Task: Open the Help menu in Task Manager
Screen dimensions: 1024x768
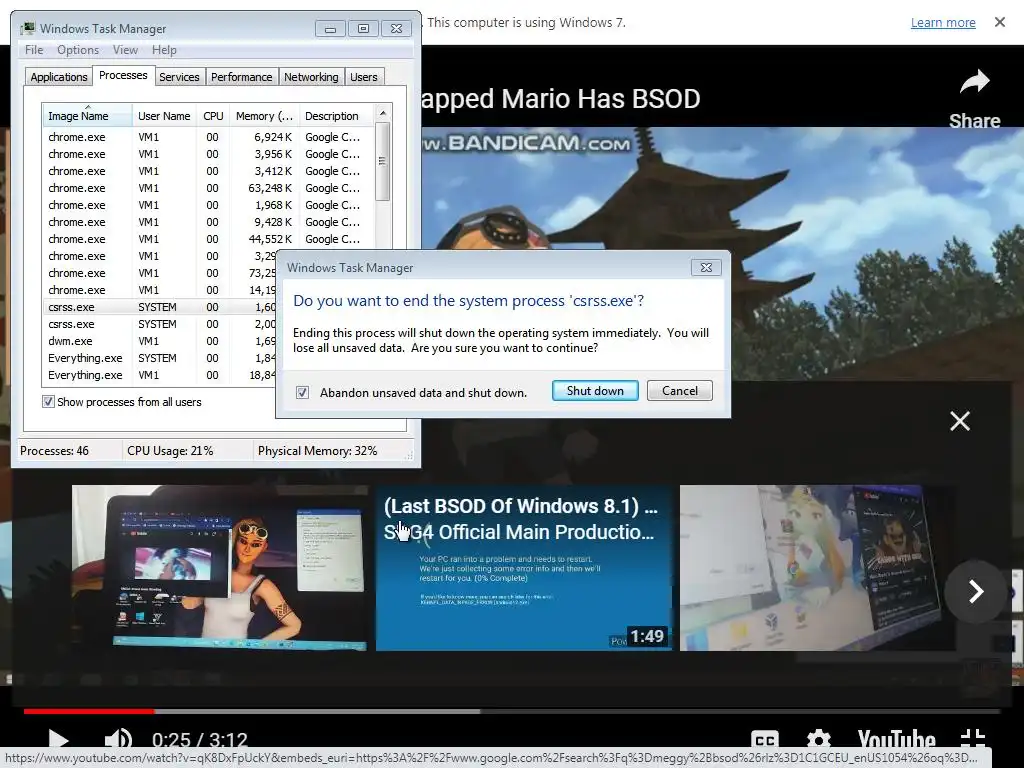Action: (x=164, y=50)
